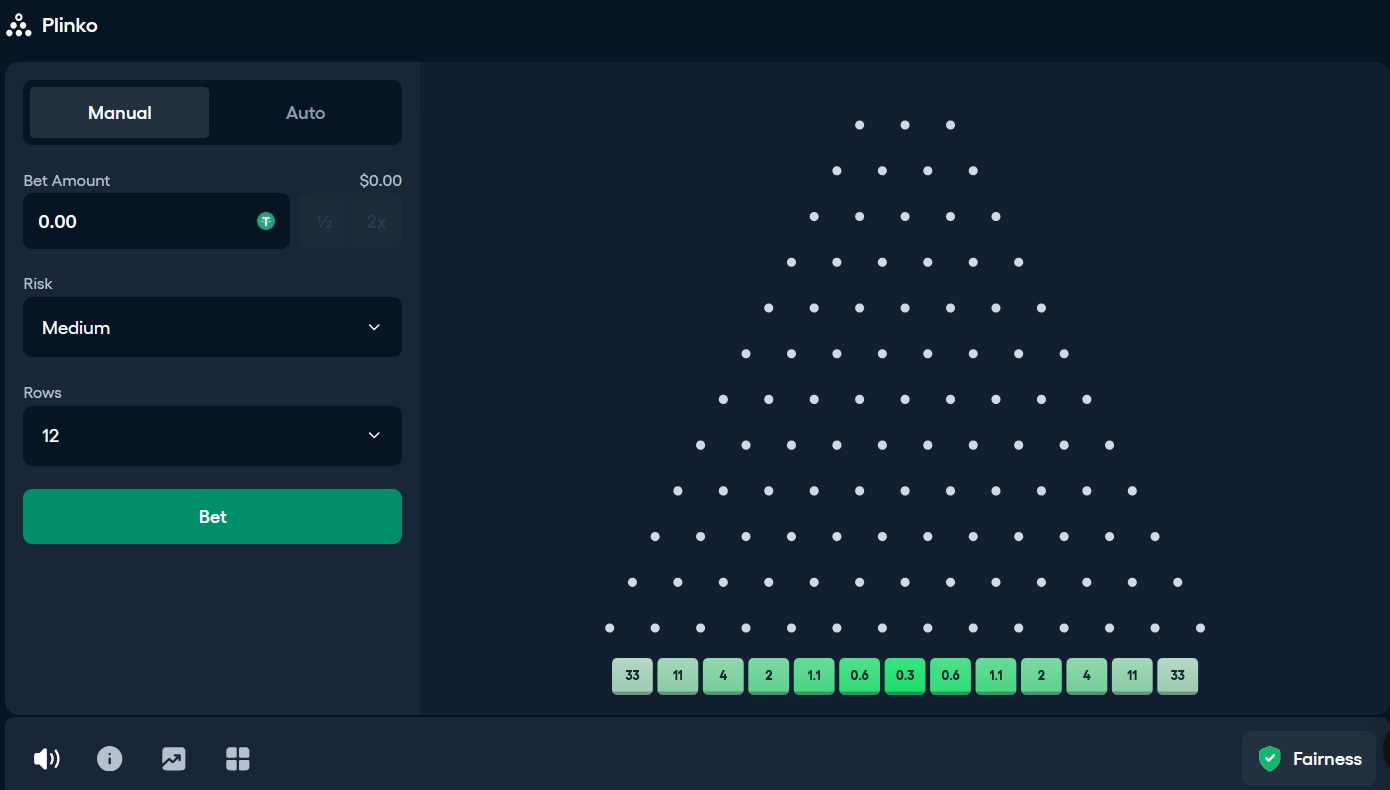Open the Fairness panel
1390x790 pixels.
point(1309,759)
